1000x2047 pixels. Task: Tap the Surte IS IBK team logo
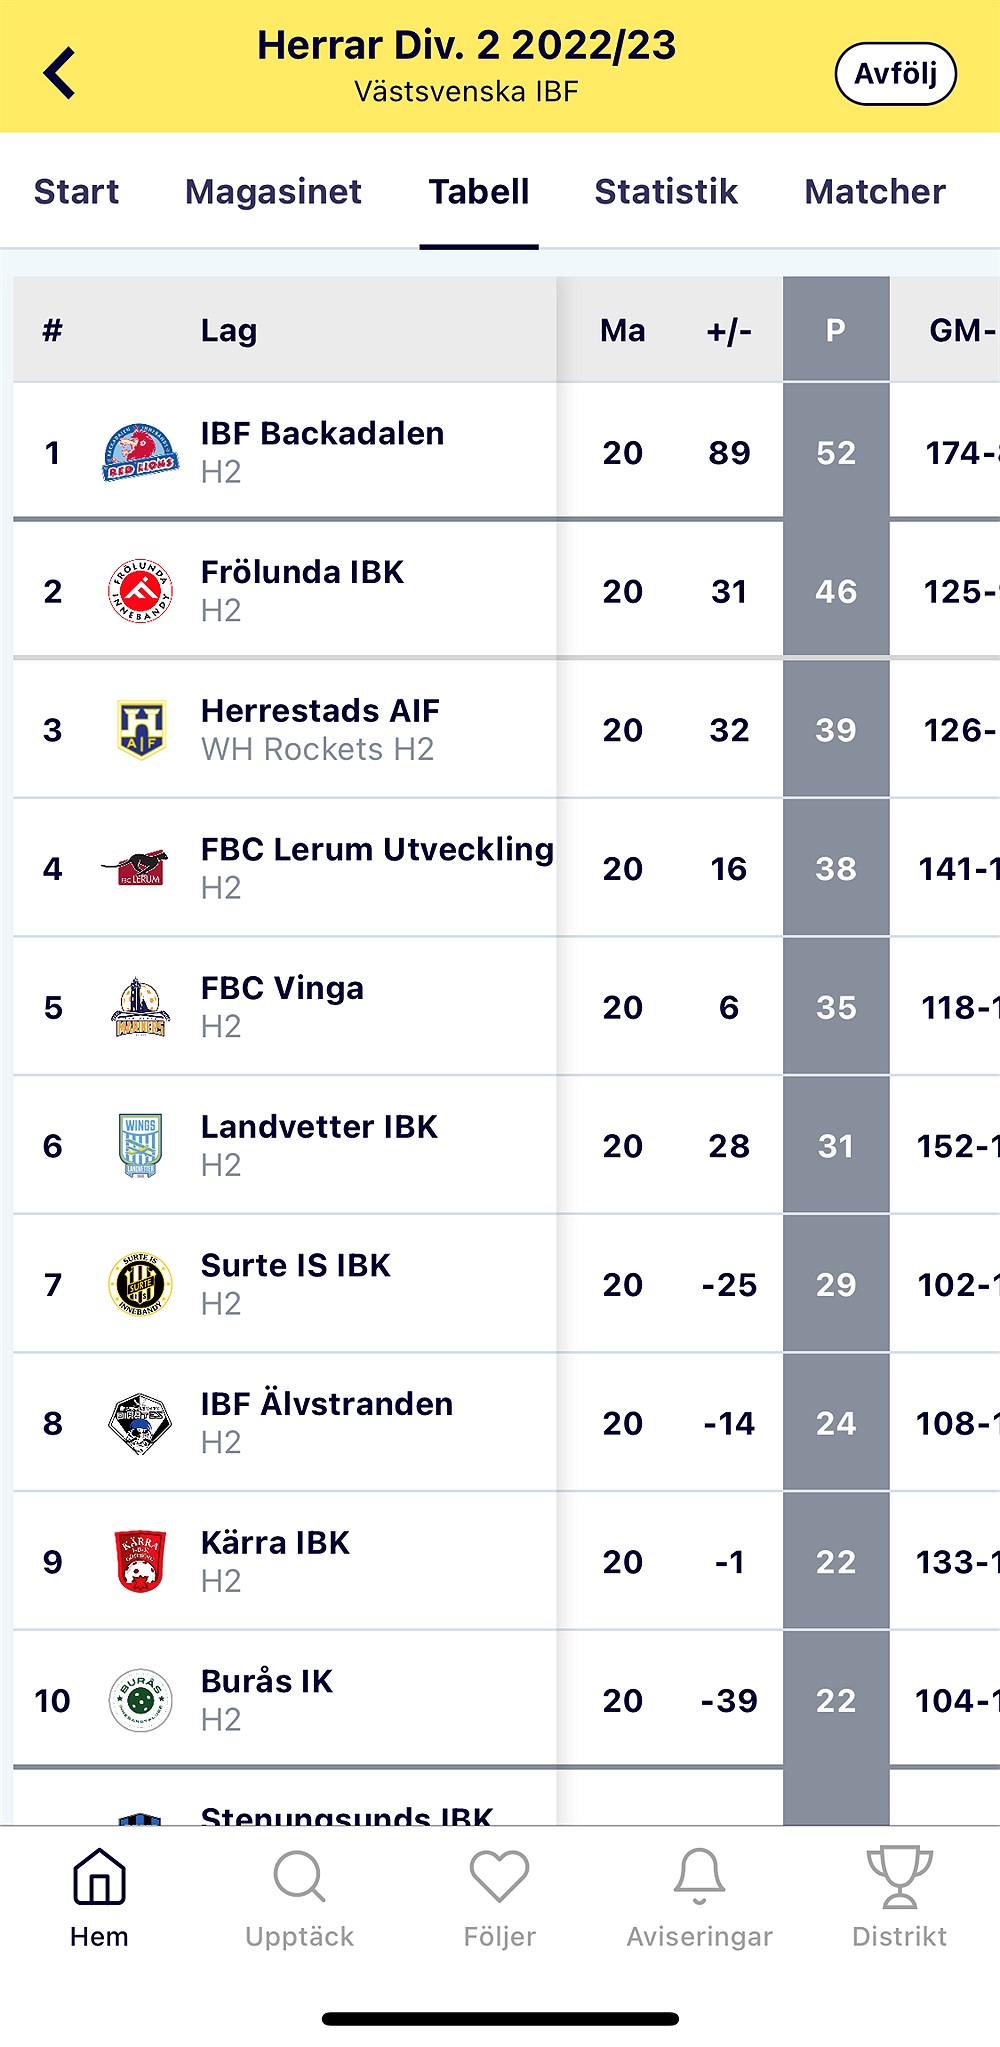140,1284
